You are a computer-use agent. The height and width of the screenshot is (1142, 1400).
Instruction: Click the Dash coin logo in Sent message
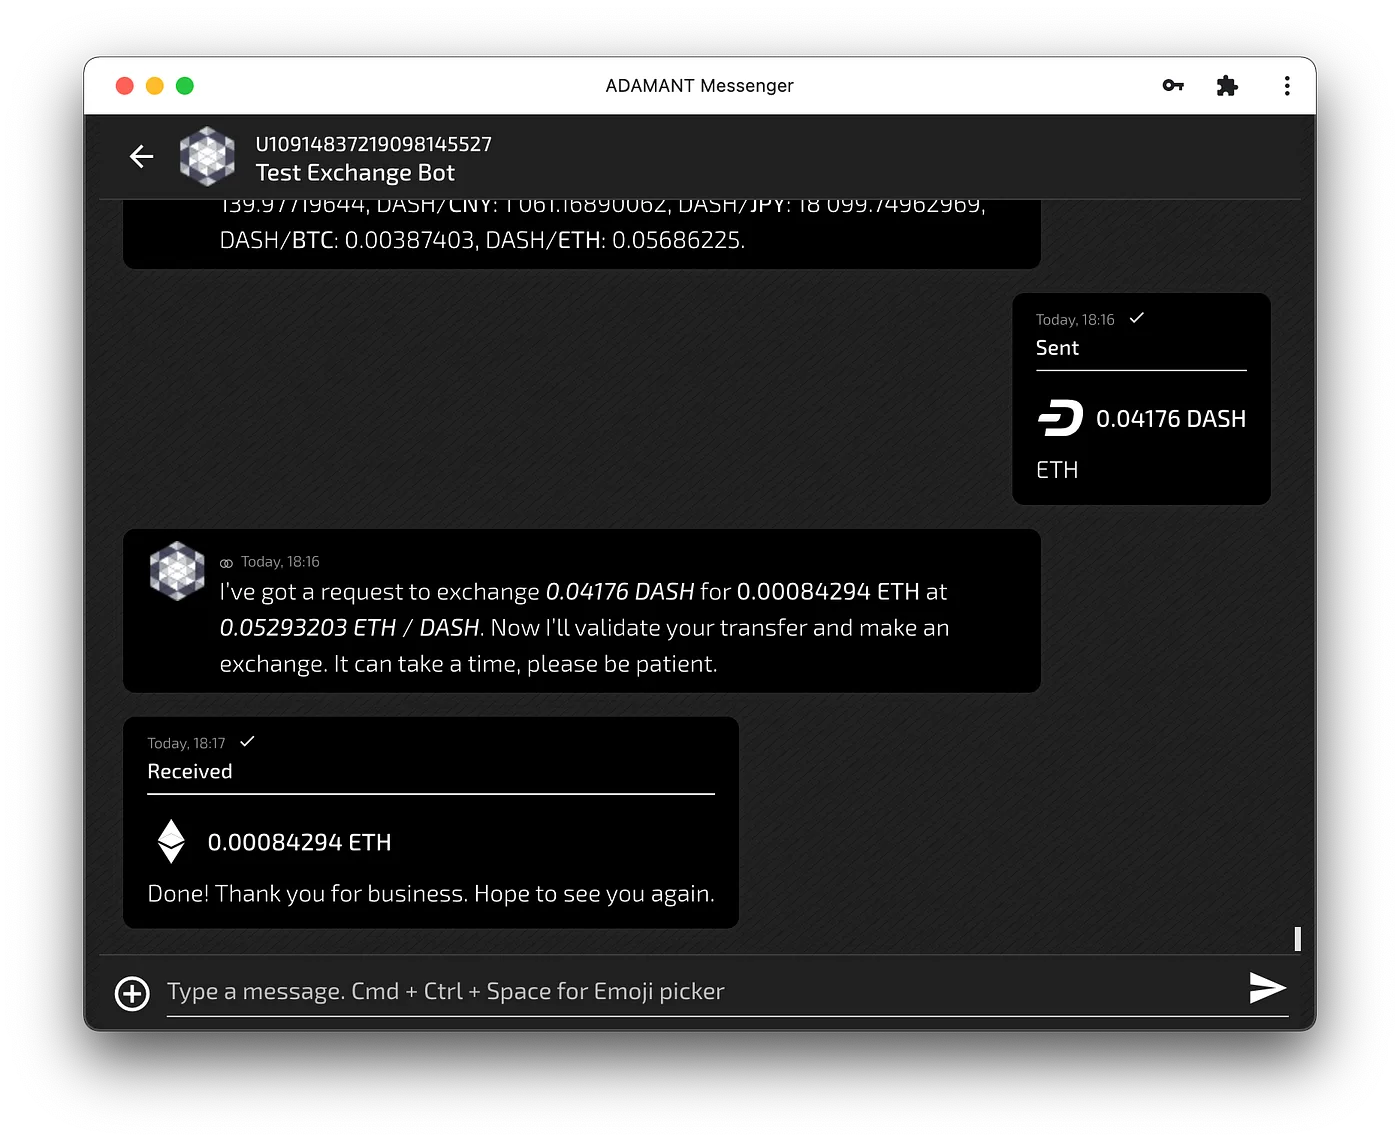point(1060,418)
